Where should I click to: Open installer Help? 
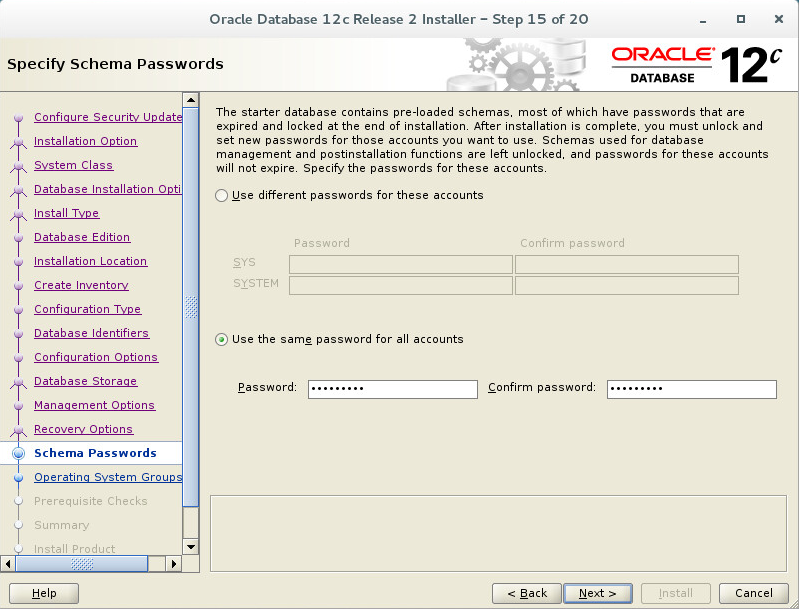(44, 593)
